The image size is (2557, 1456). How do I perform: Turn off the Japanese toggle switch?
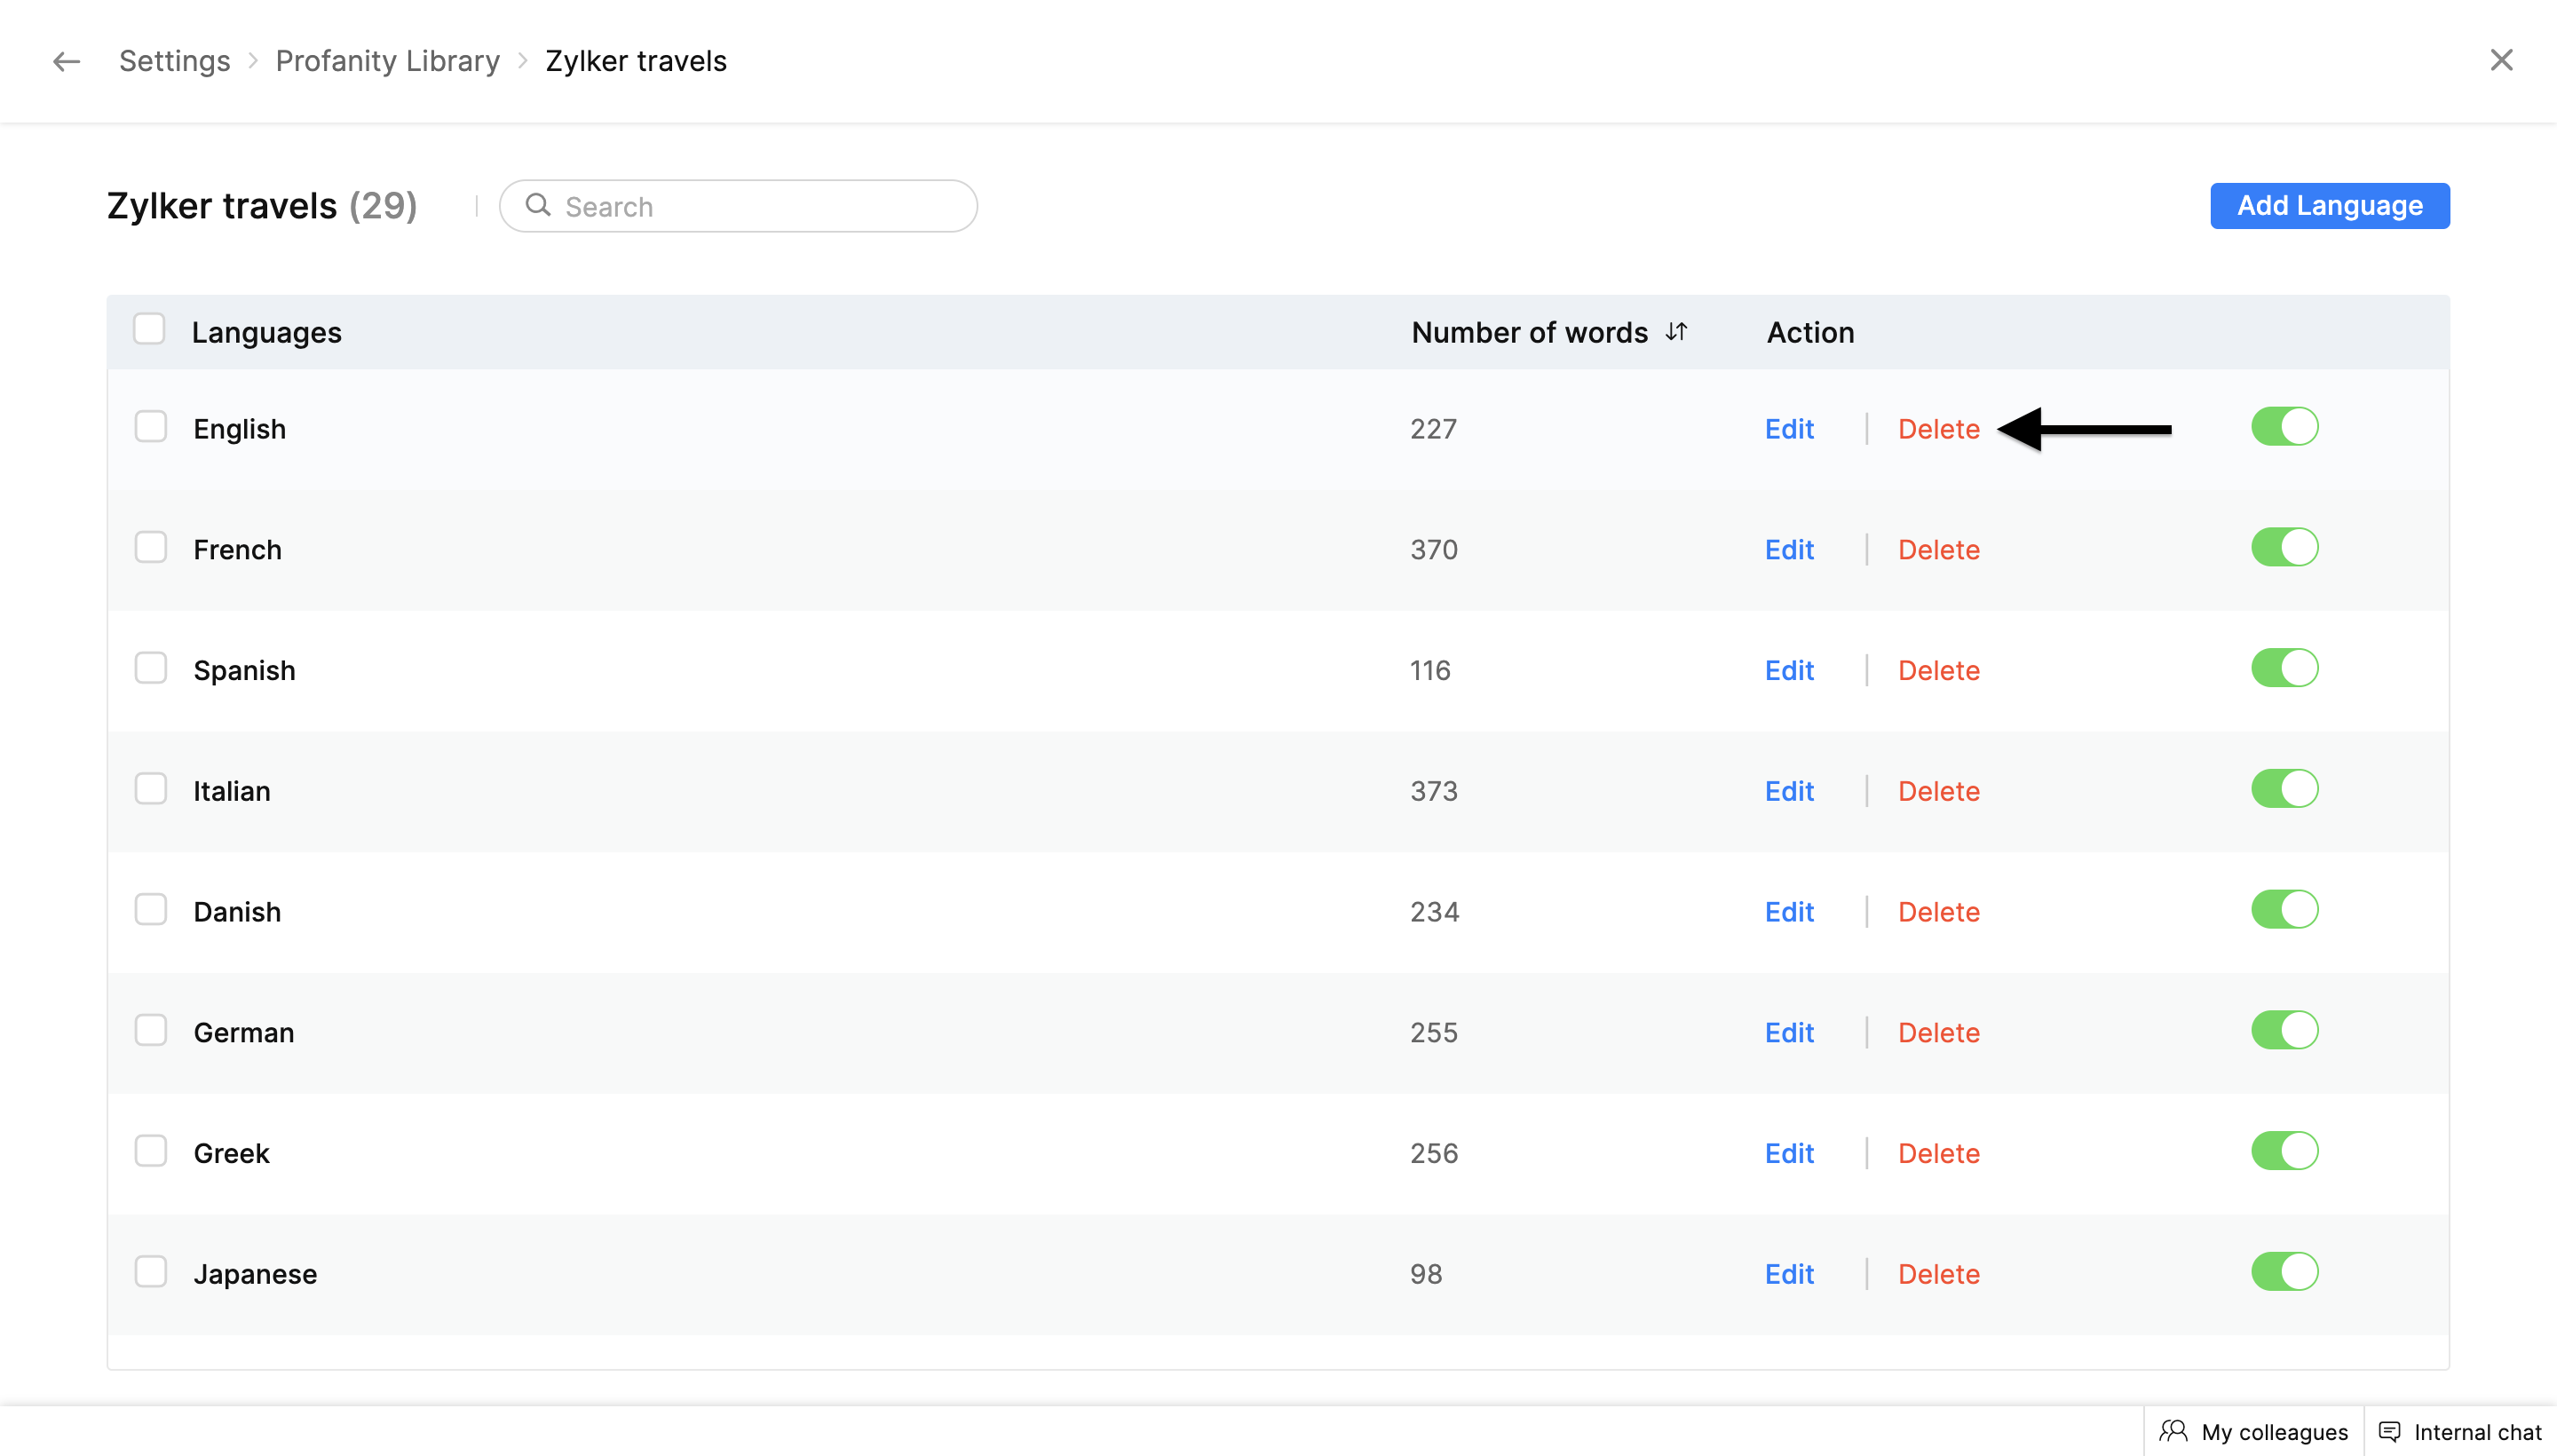2284,1272
